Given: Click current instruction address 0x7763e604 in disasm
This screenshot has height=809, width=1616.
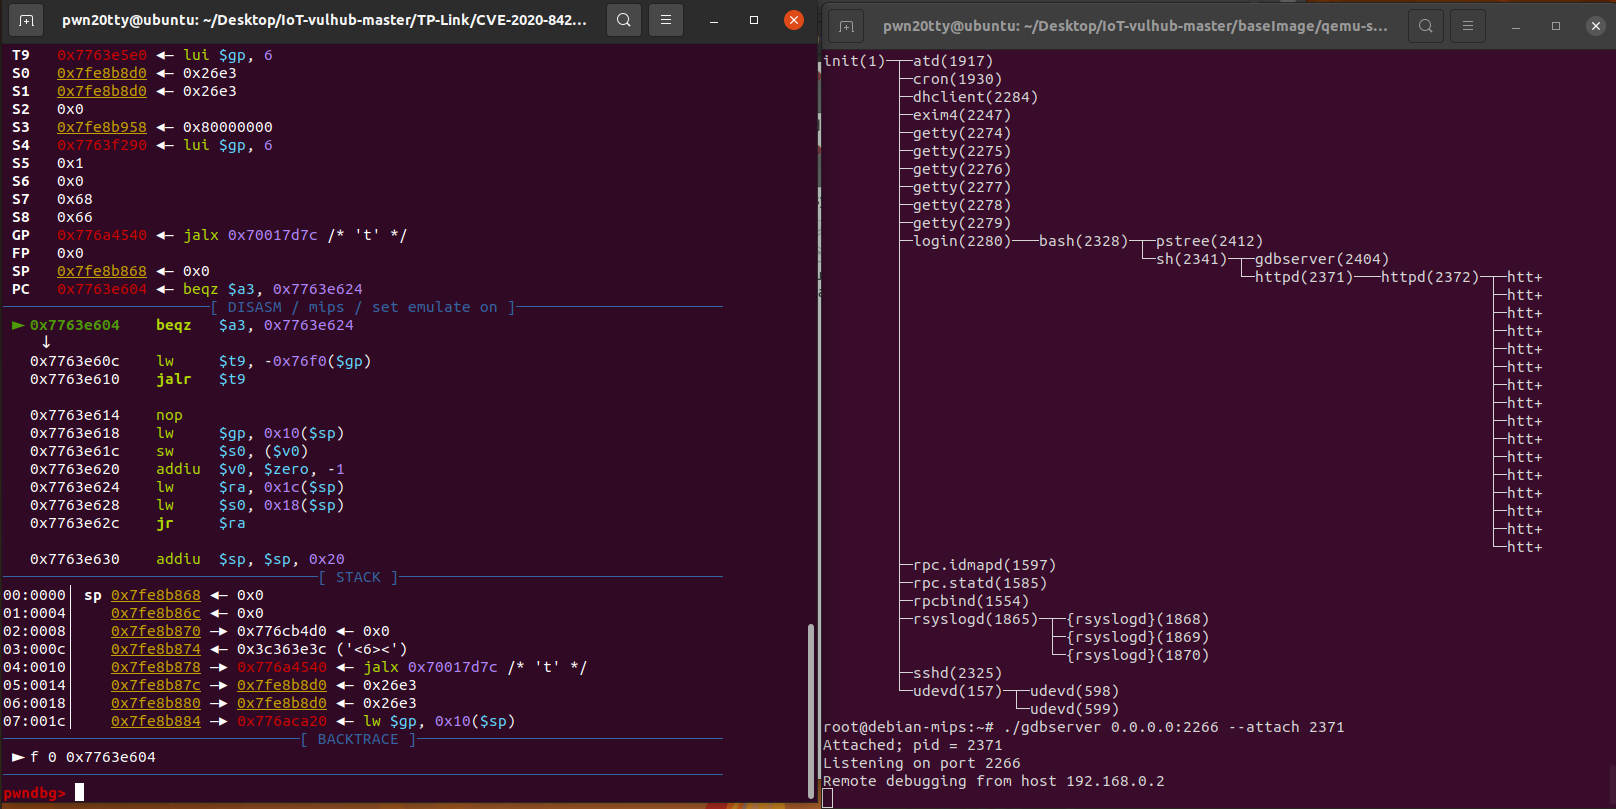Looking at the screenshot, I should coord(75,325).
